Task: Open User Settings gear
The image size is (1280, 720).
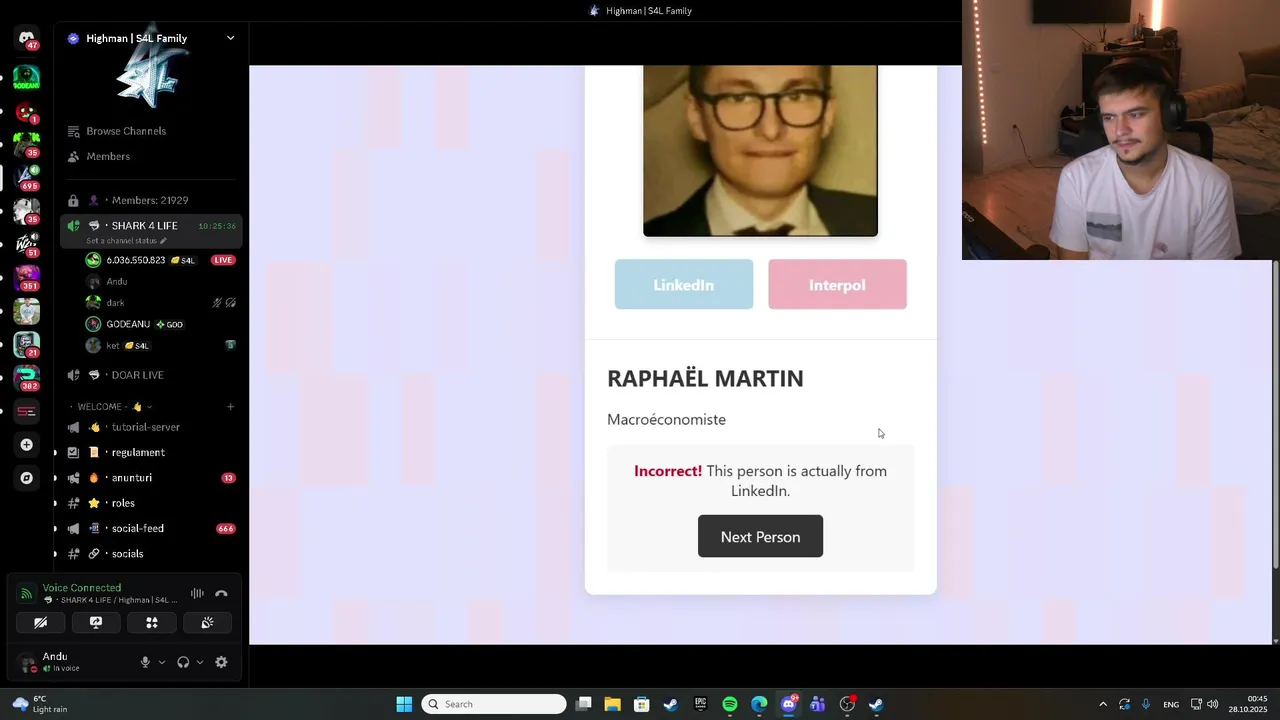Action: click(x=221, y=662)
